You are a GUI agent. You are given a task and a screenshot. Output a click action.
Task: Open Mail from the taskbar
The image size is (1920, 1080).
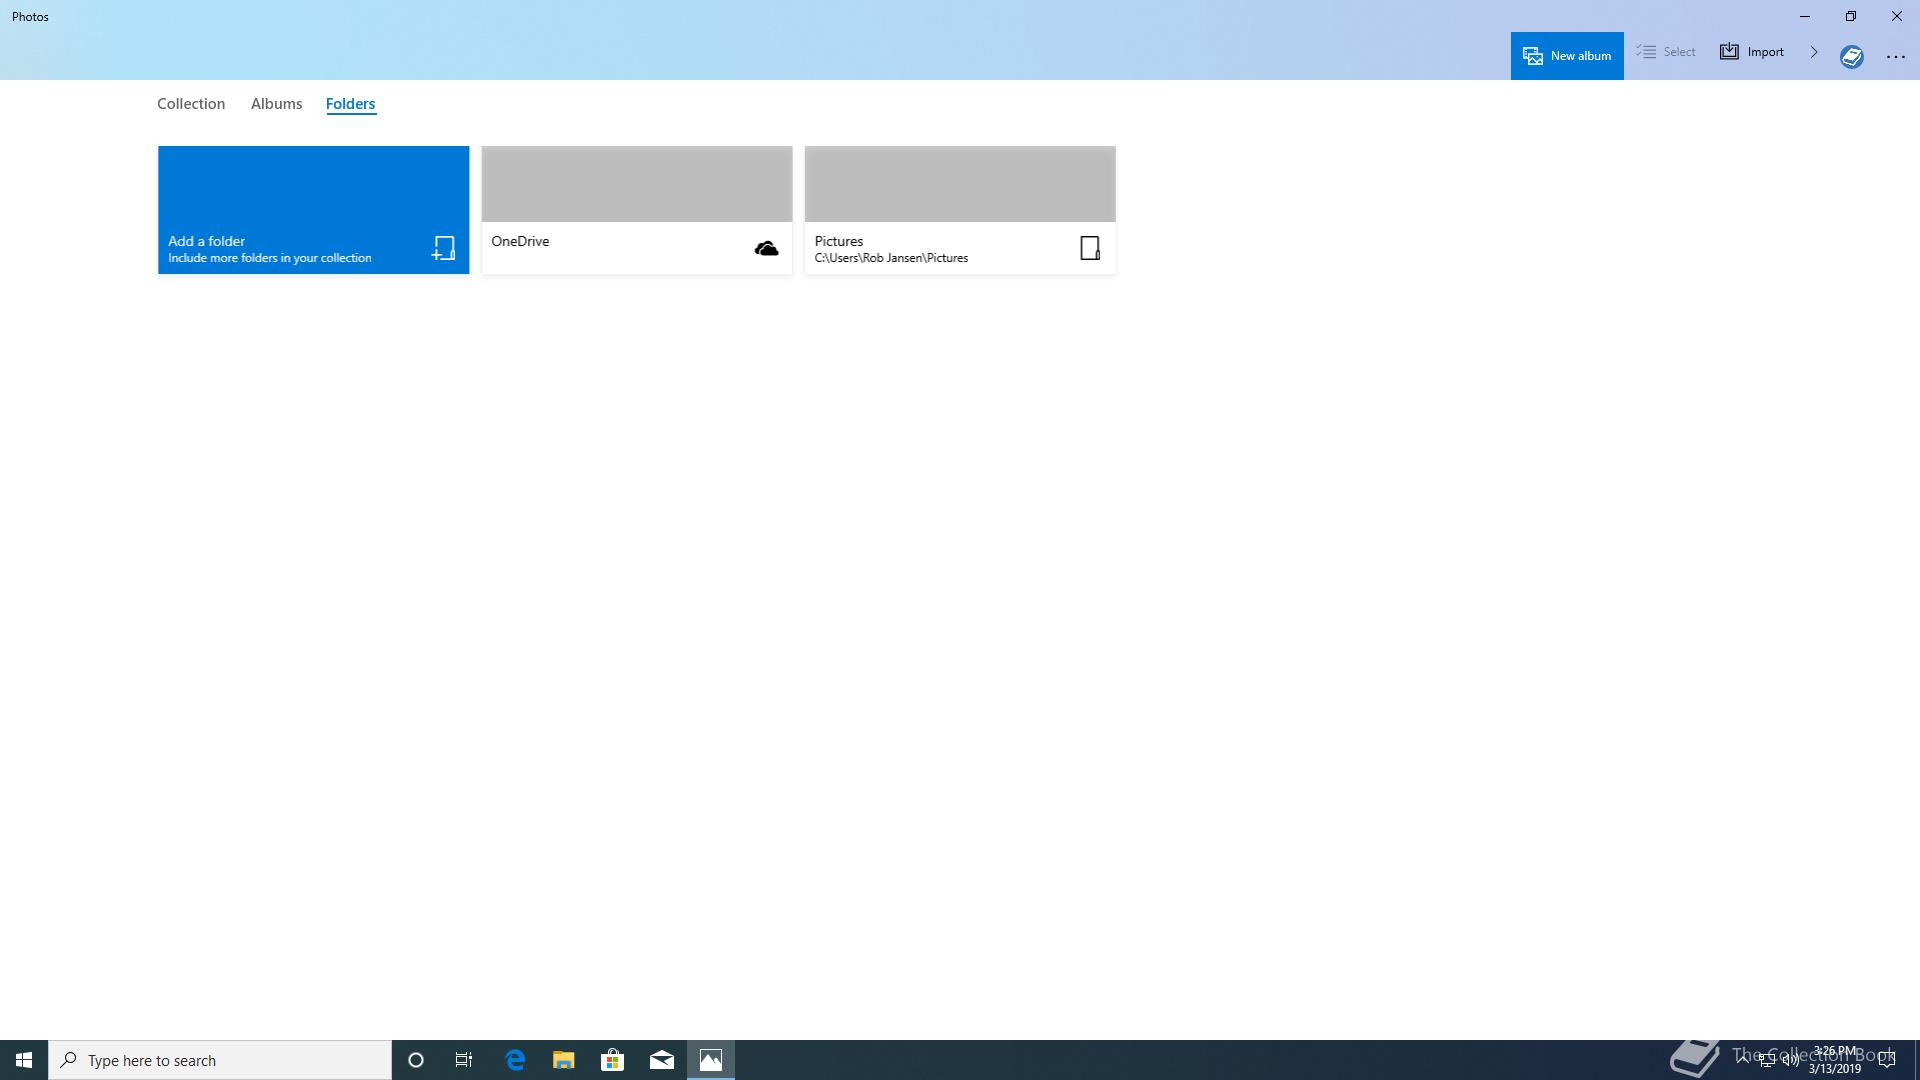tap(662, 1060)
